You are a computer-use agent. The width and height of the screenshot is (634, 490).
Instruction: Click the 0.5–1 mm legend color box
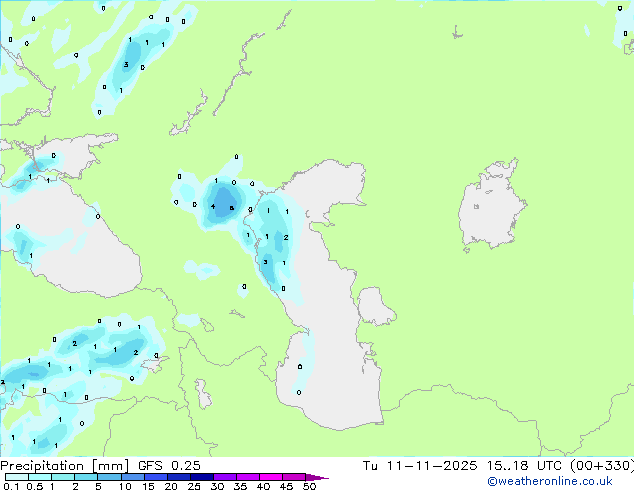click(40, 477)
